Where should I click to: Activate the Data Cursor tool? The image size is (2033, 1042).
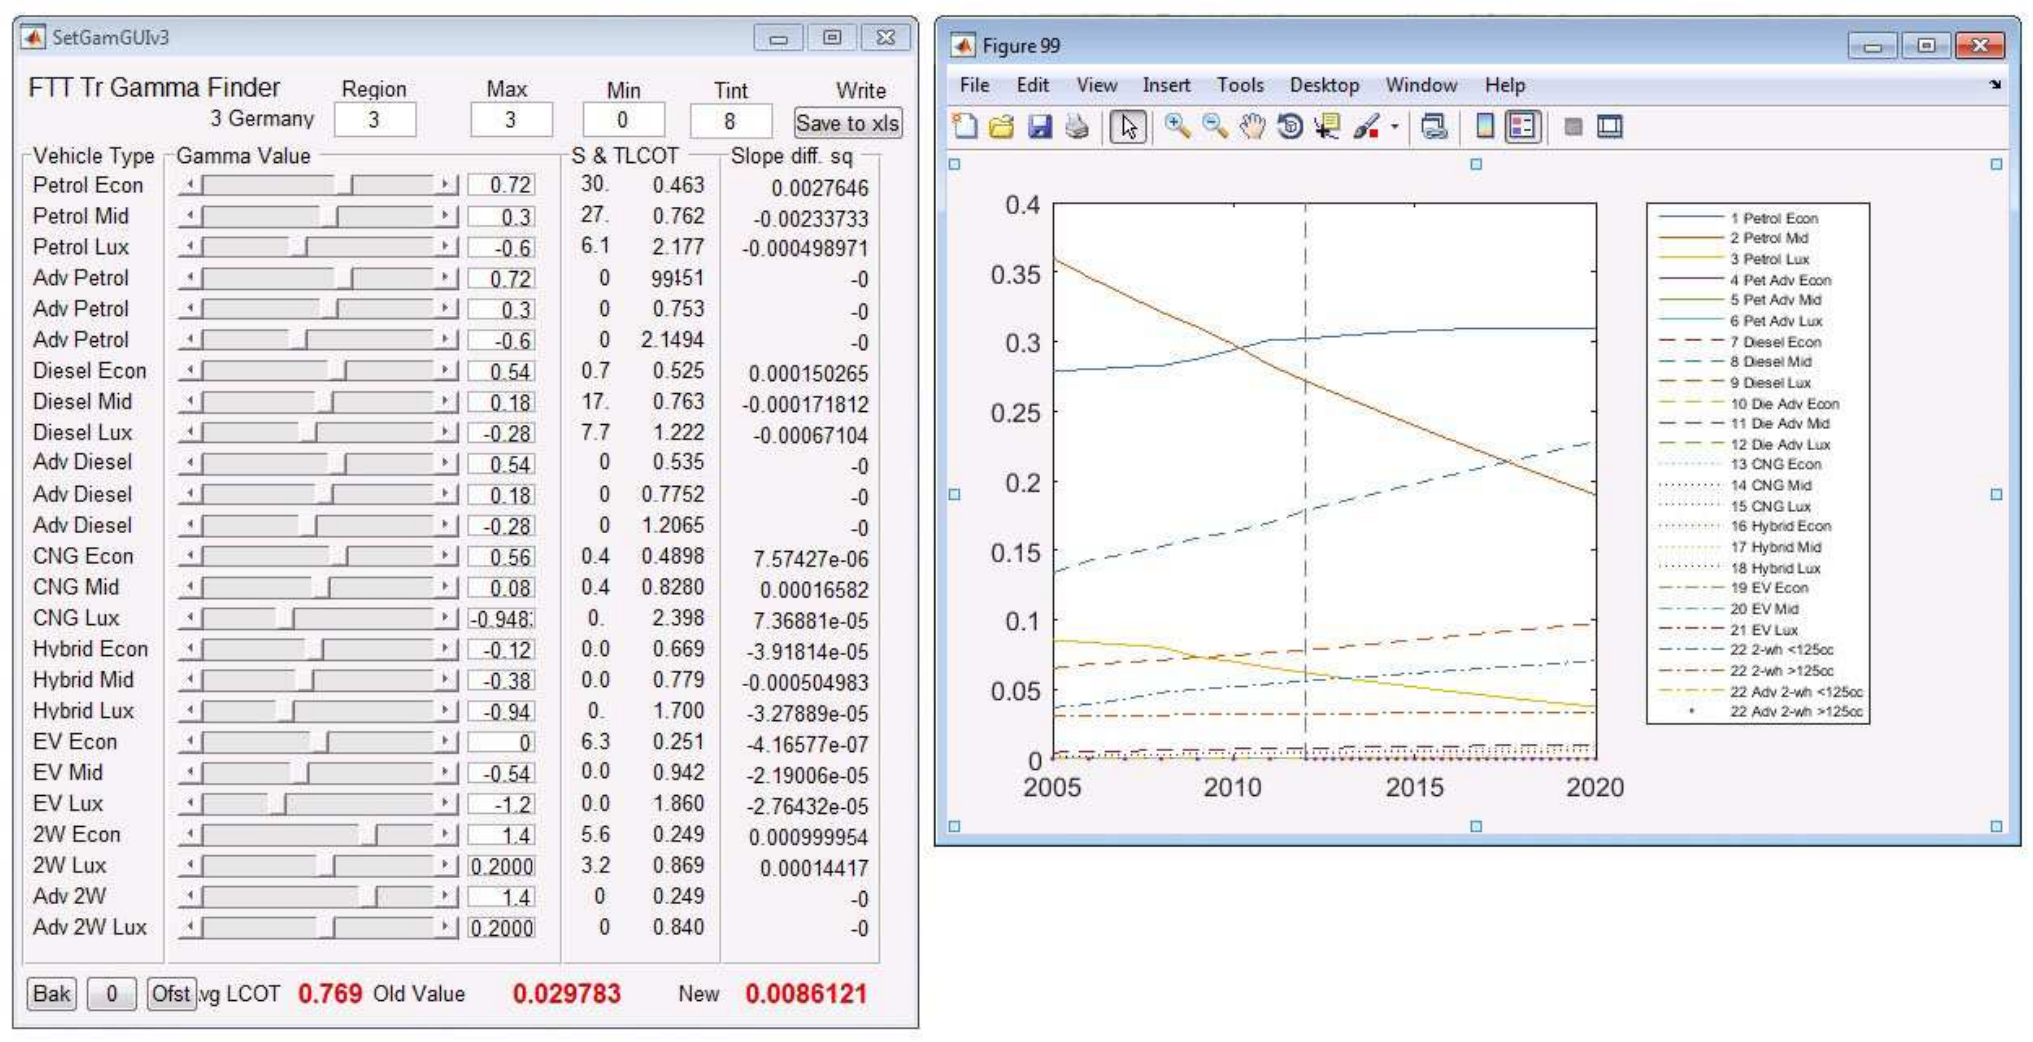coord(1327,126)
